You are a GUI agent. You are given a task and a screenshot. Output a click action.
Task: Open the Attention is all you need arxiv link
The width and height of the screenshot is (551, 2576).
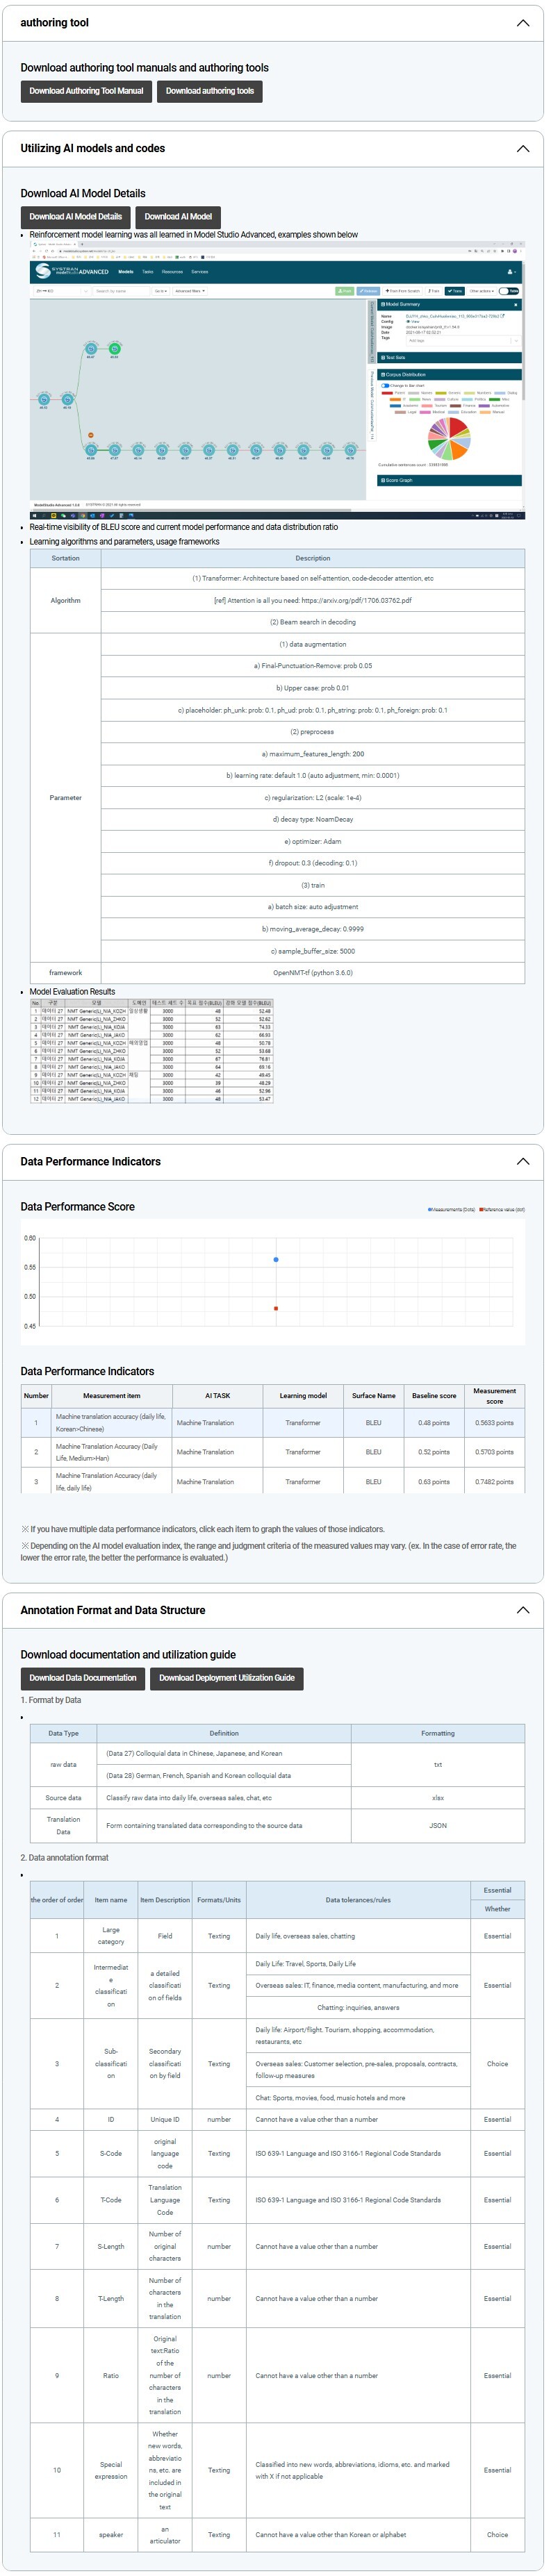coord(312,601)
